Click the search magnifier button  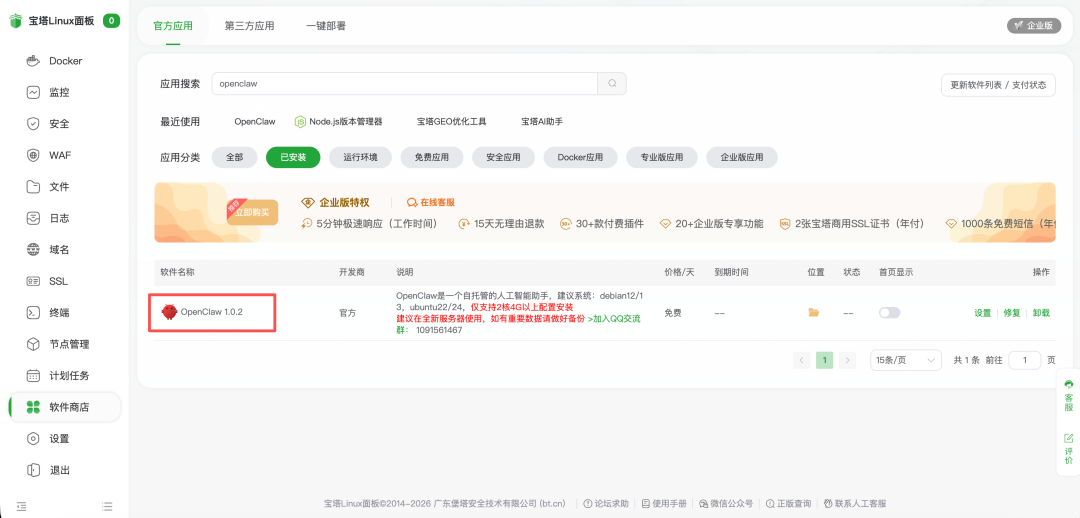click(x=612, y=83)
